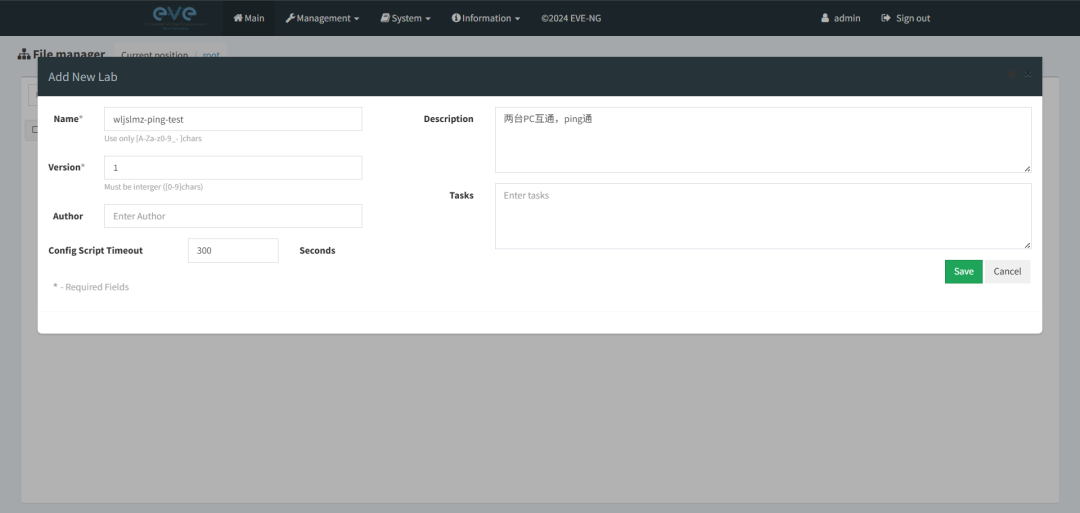Grab the Tasks box resize handle
Image resolution: width=1080 pixels, height=513 pixels.
point(1027,245)
